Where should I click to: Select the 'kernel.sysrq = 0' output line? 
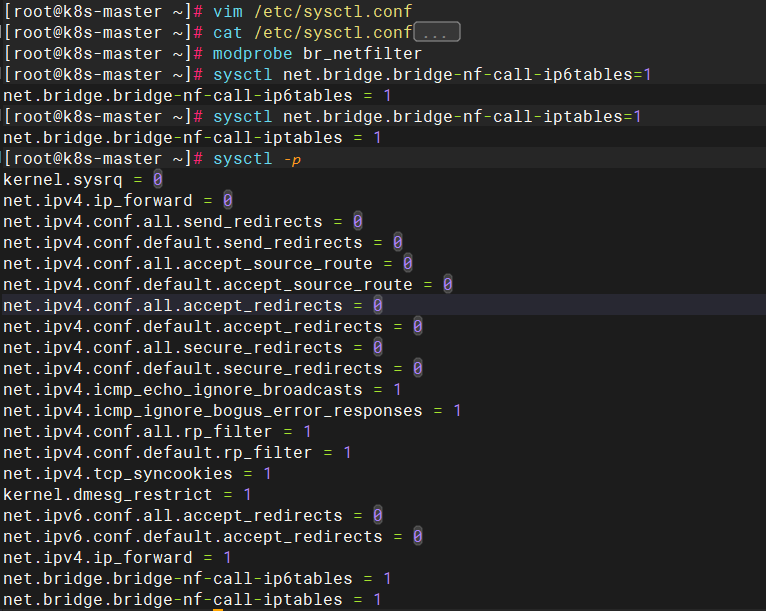click(83, 180)
